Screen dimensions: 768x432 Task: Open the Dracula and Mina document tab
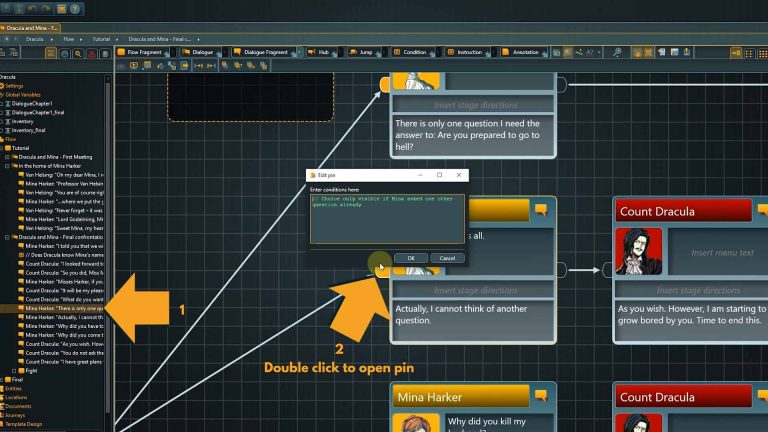(x=30, y=28)
